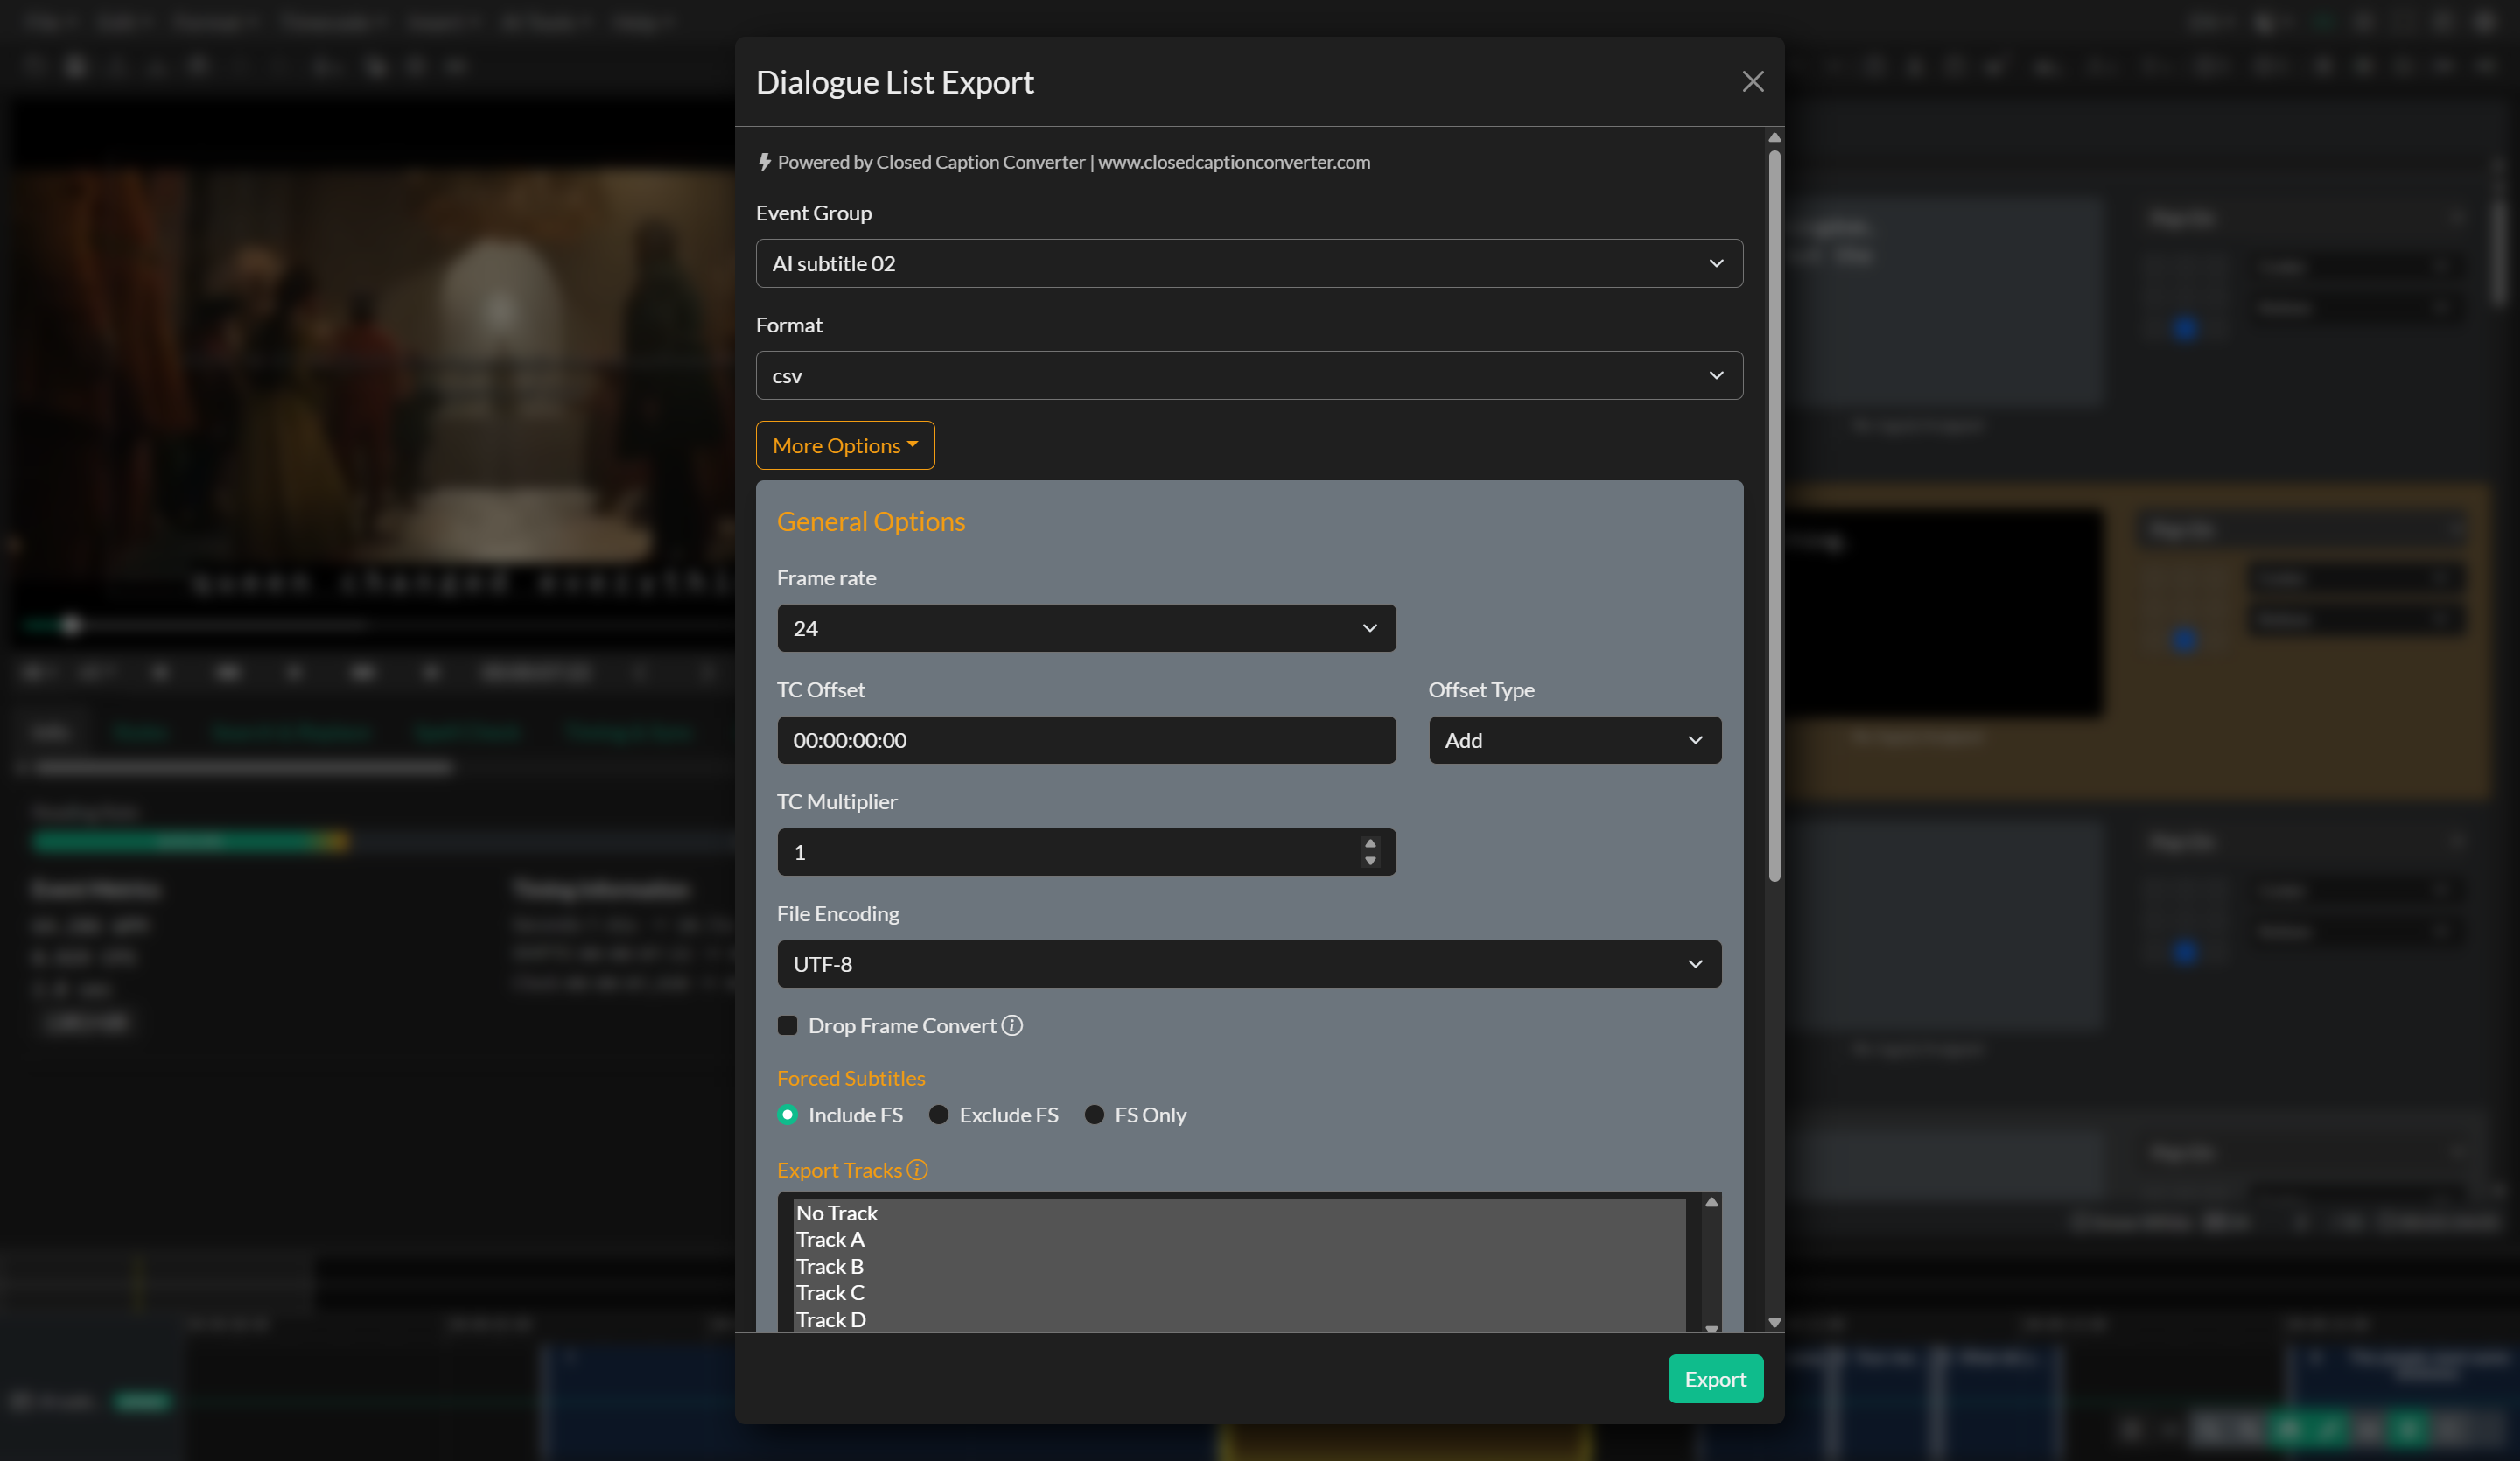This screenshot has width=2520, height=1461.
Task: Open the Event Group dropdown
Action: 1249,263
